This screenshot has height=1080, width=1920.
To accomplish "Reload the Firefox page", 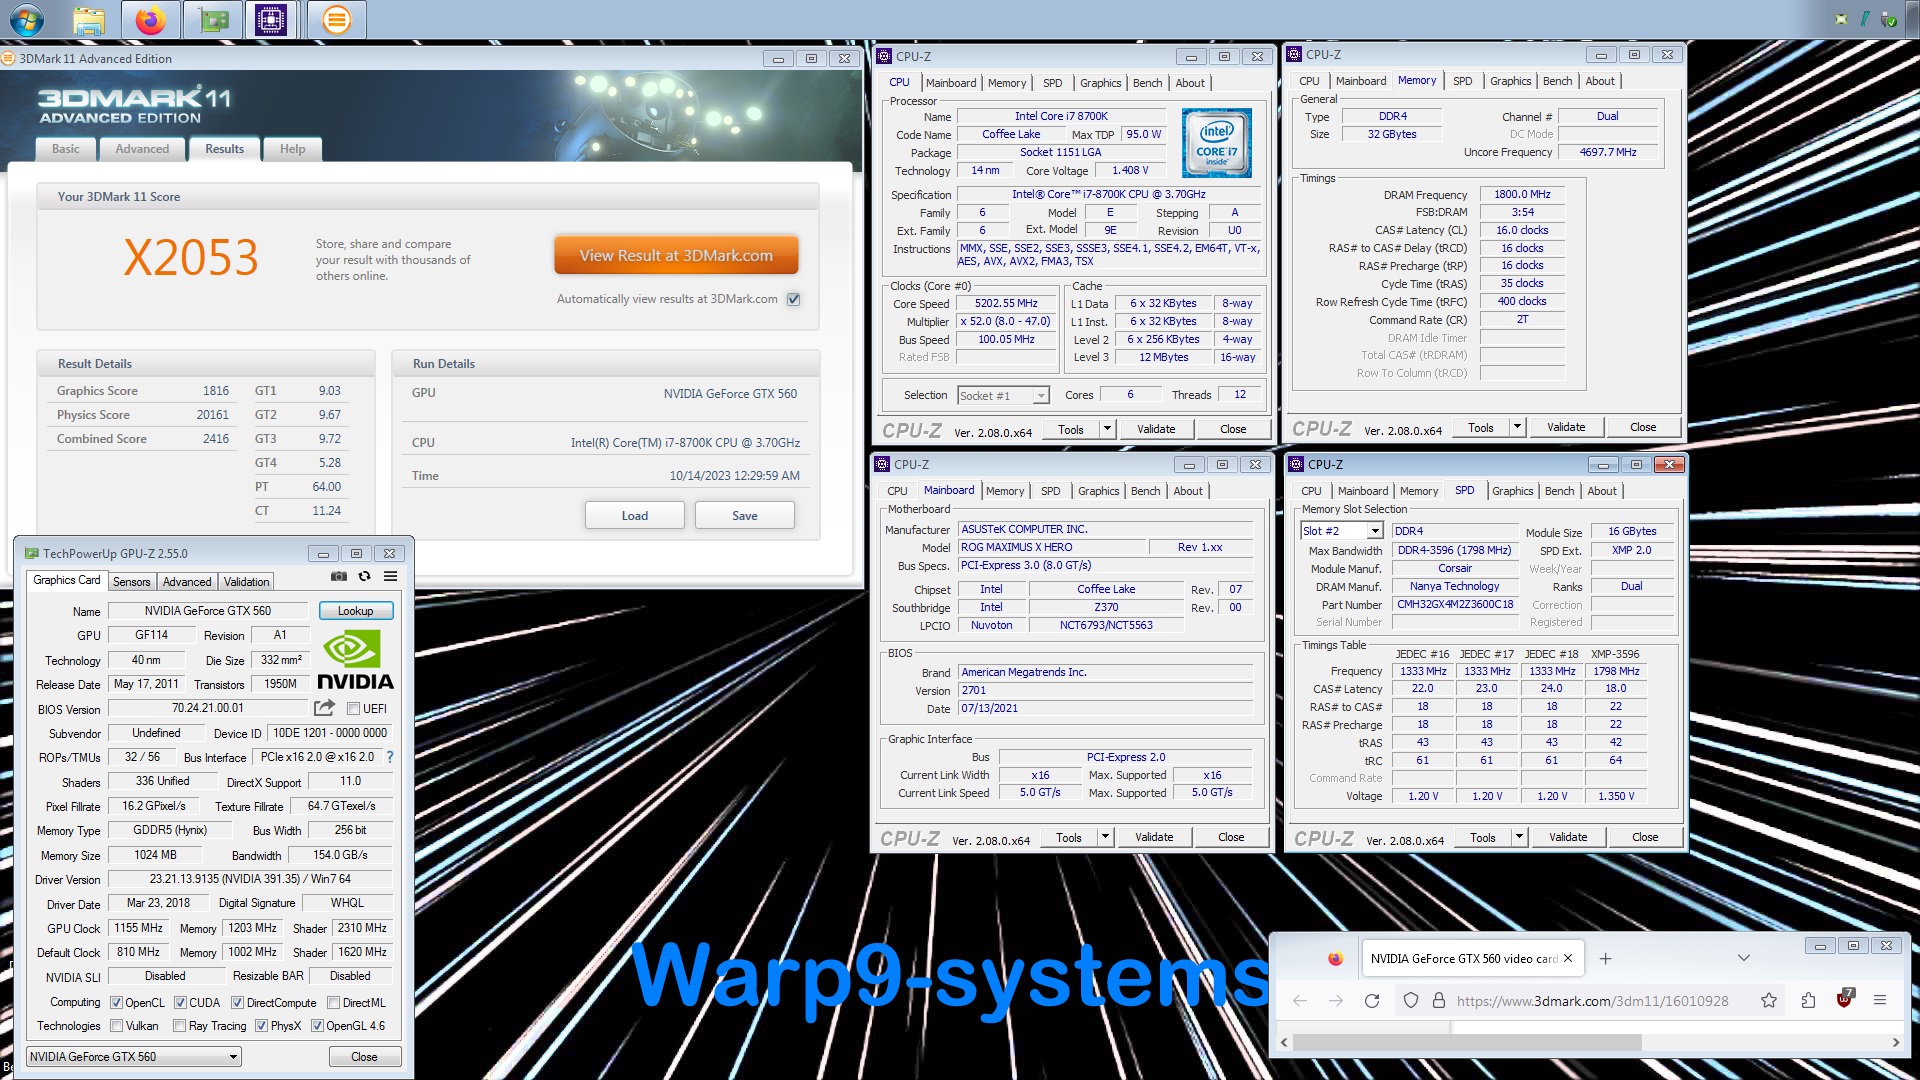I will (x=1372, y=1001).
